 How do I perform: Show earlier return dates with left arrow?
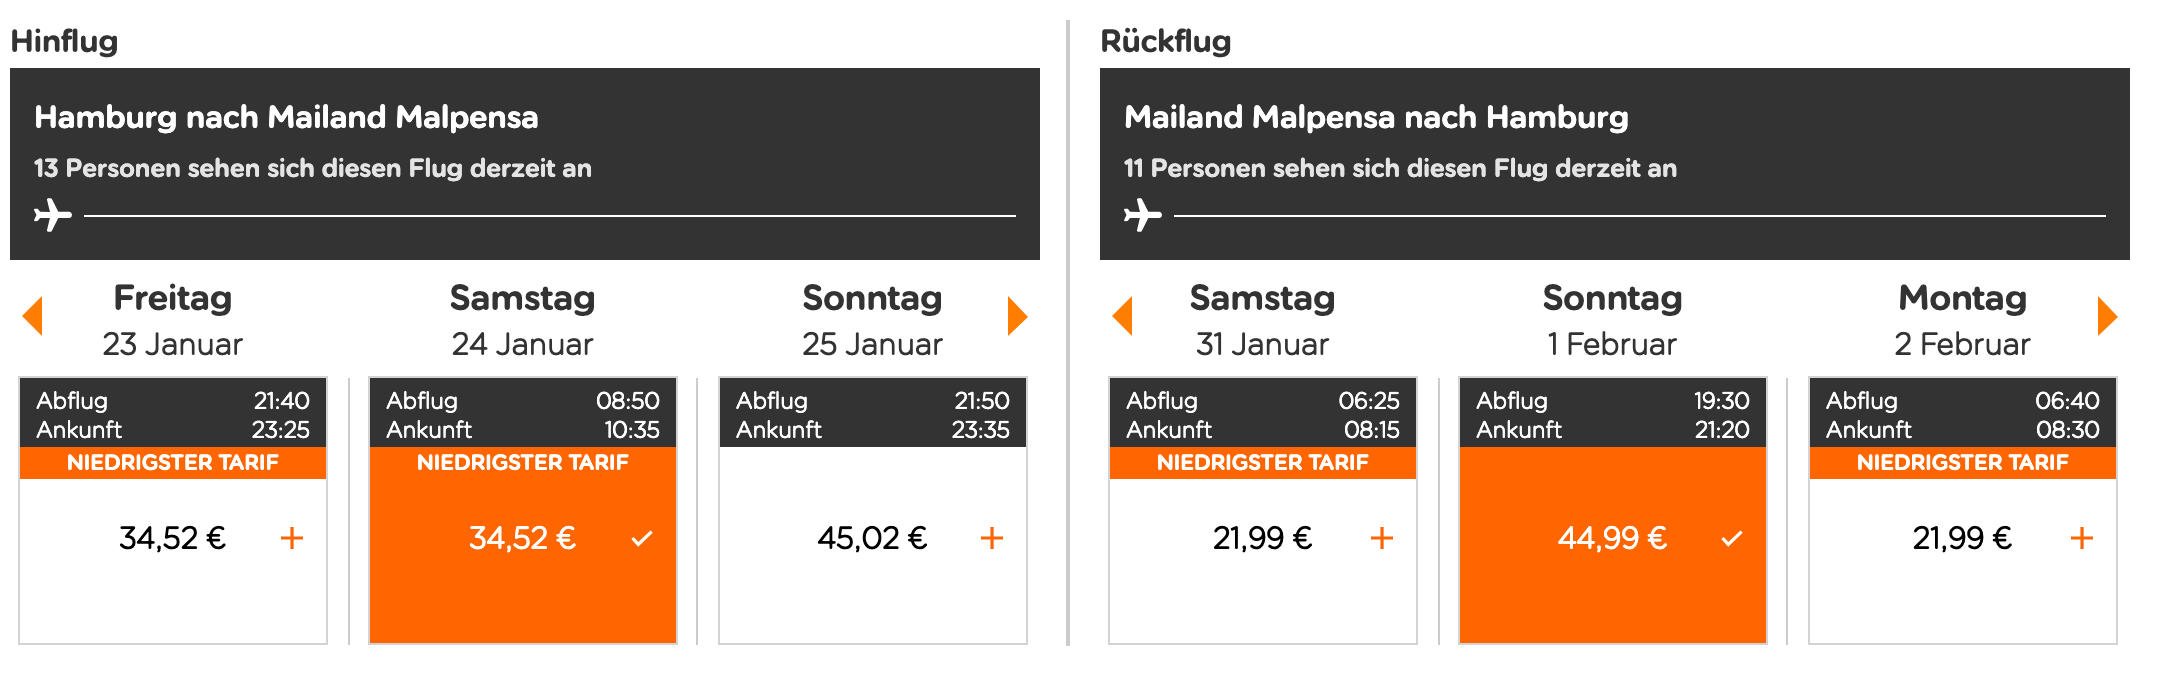pos(1123,317)
